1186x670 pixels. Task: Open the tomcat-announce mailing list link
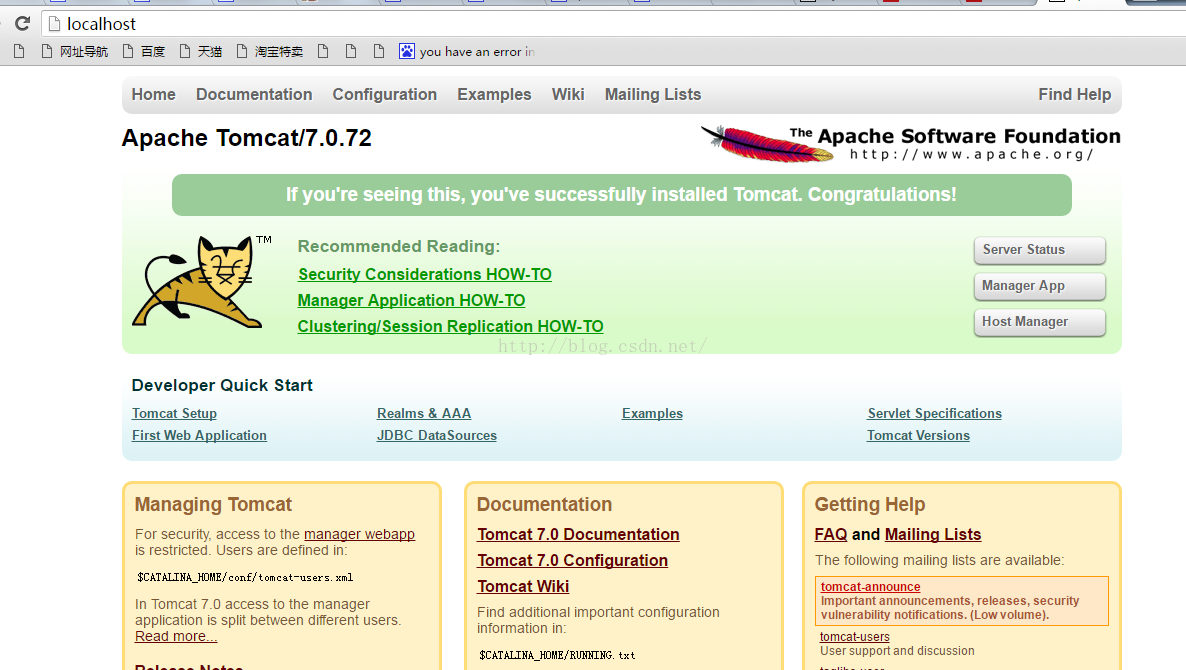pyautogui.click(x=871, y=587)
